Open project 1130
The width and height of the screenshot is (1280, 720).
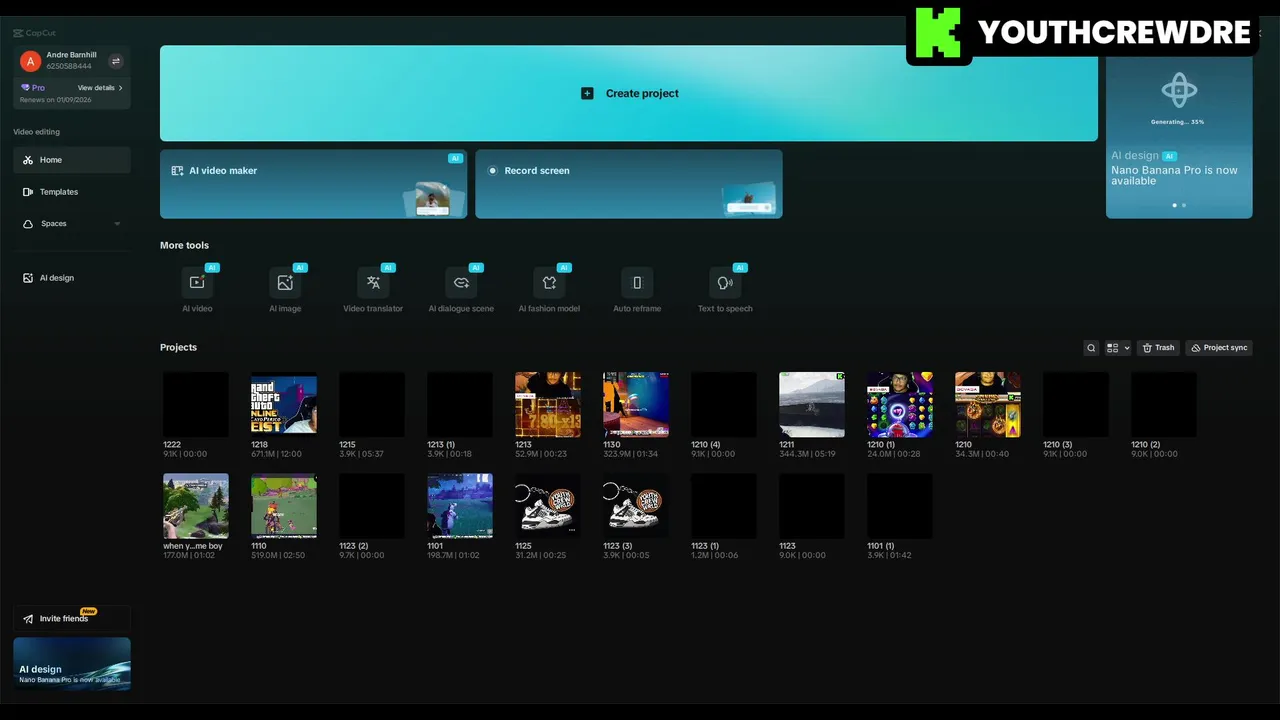tap(635, 404)
